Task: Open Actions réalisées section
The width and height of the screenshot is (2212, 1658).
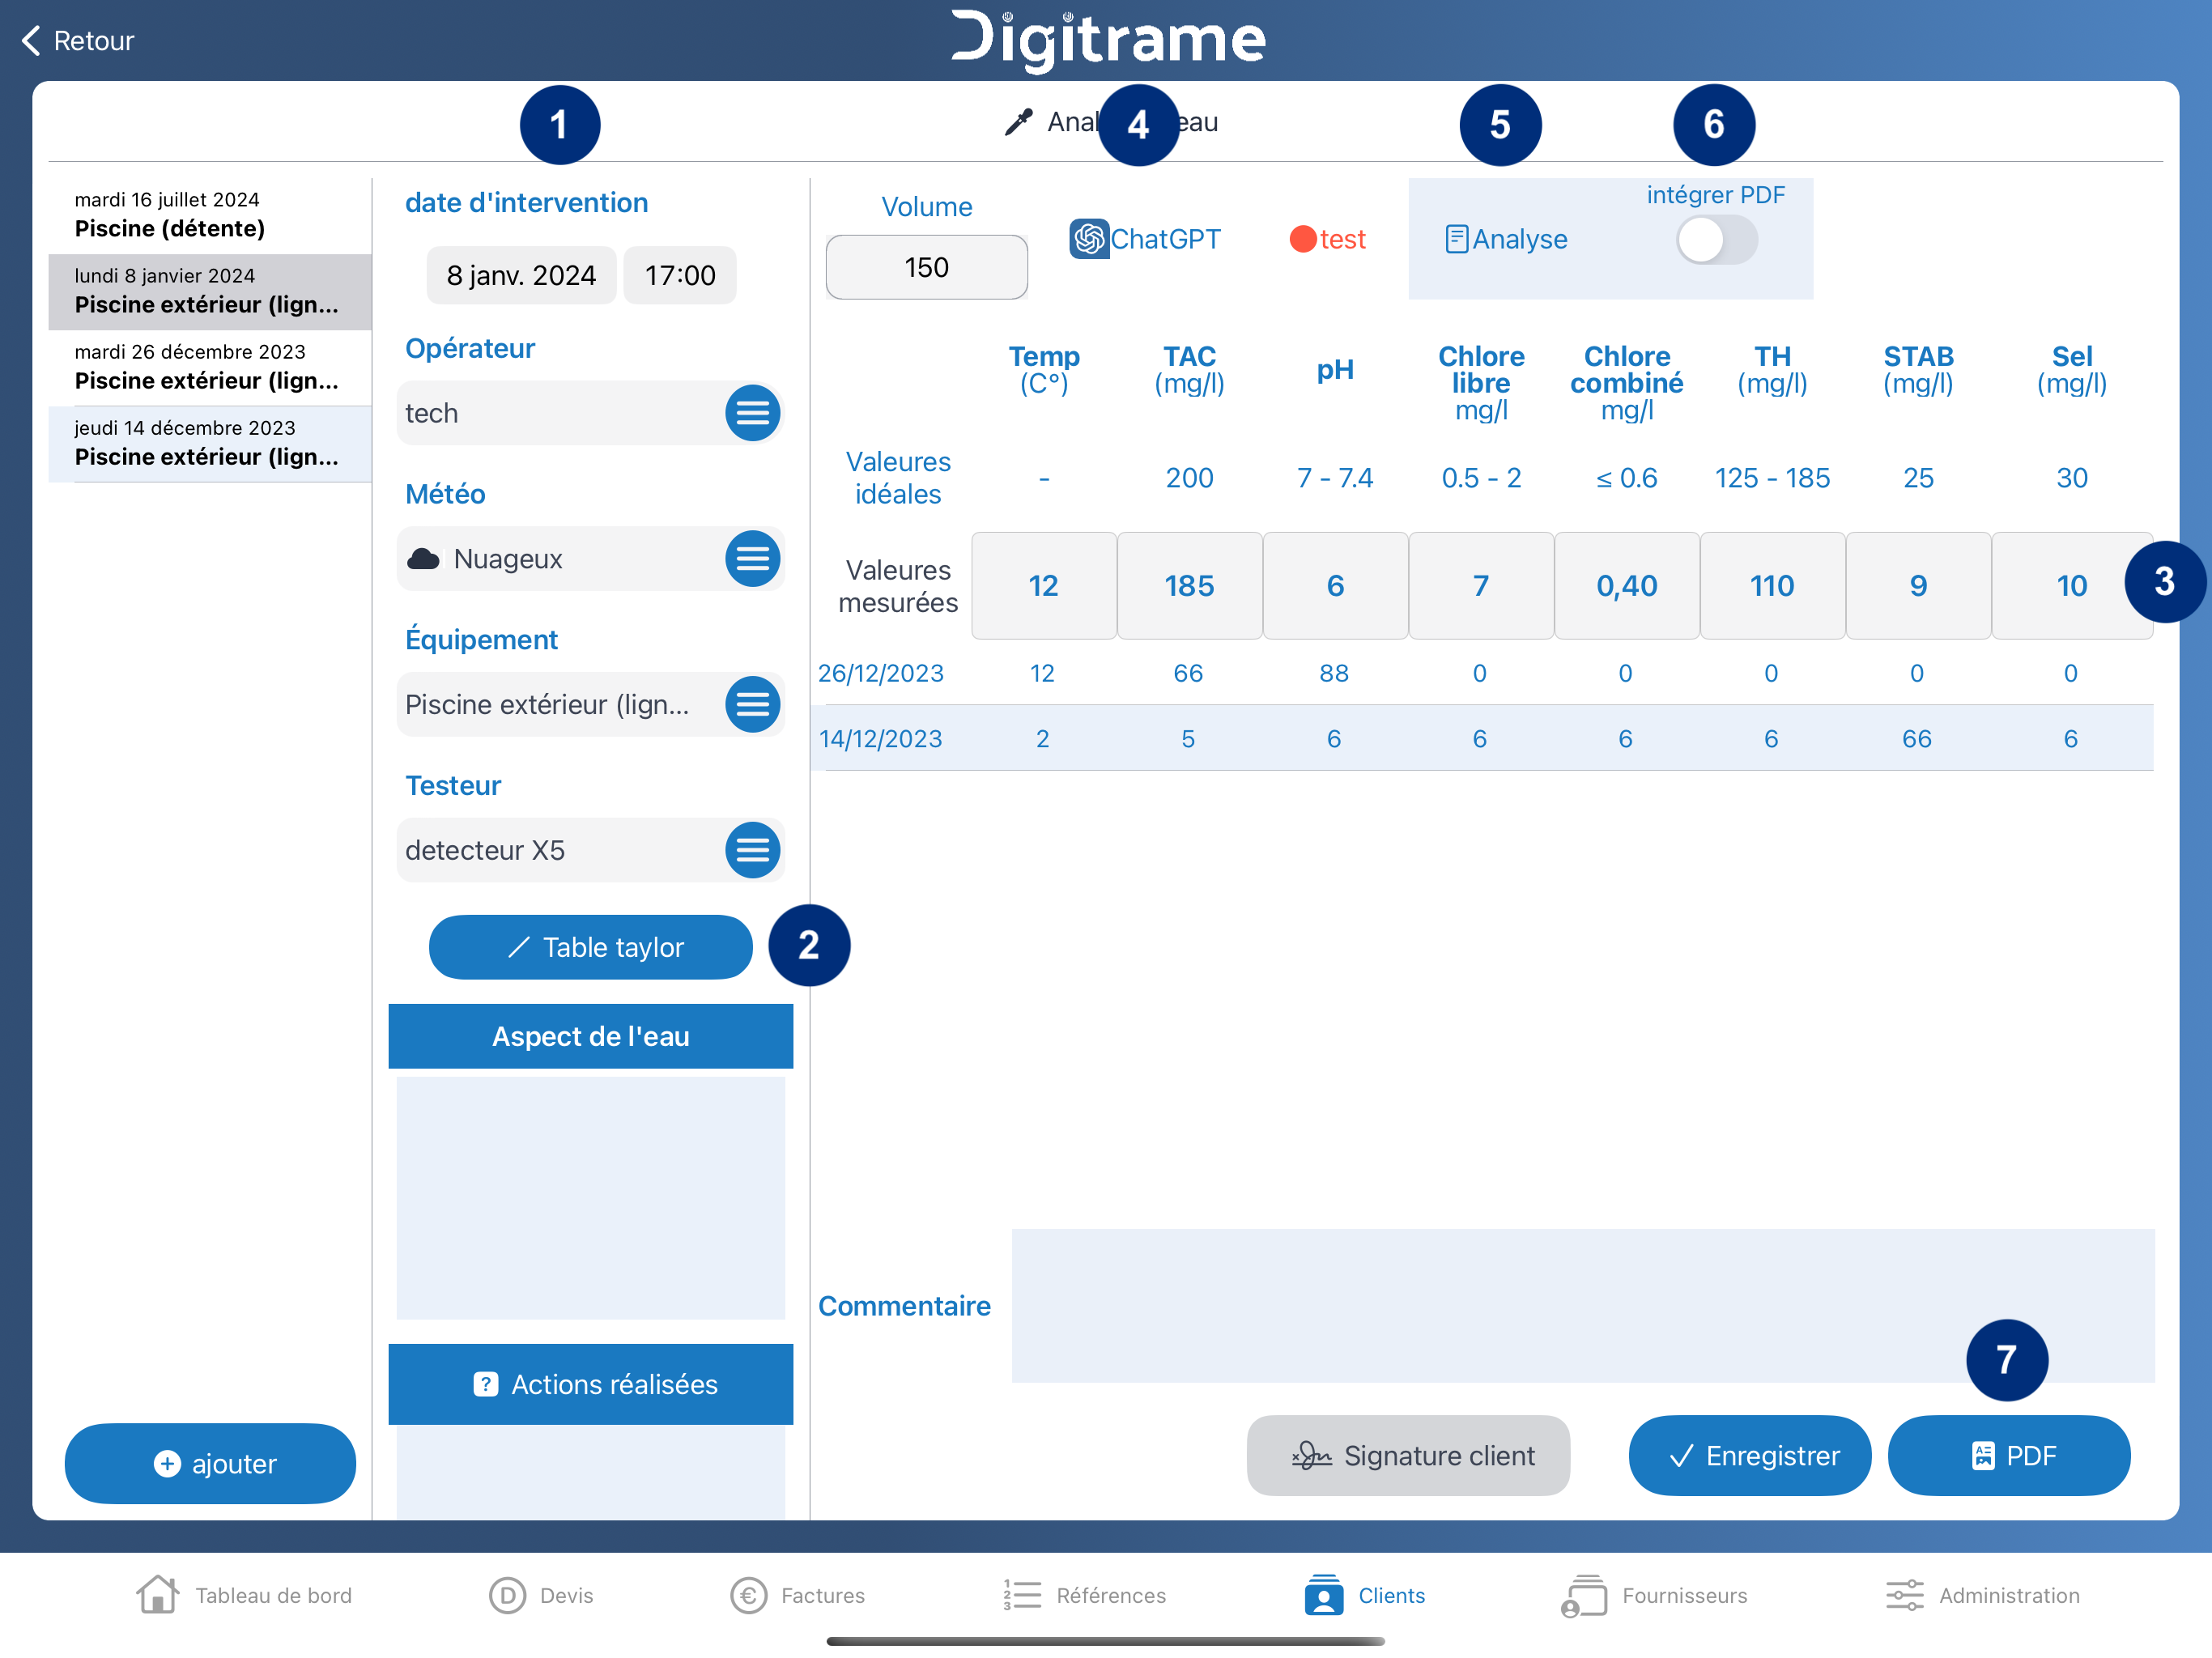Action: pos(591,1384)
